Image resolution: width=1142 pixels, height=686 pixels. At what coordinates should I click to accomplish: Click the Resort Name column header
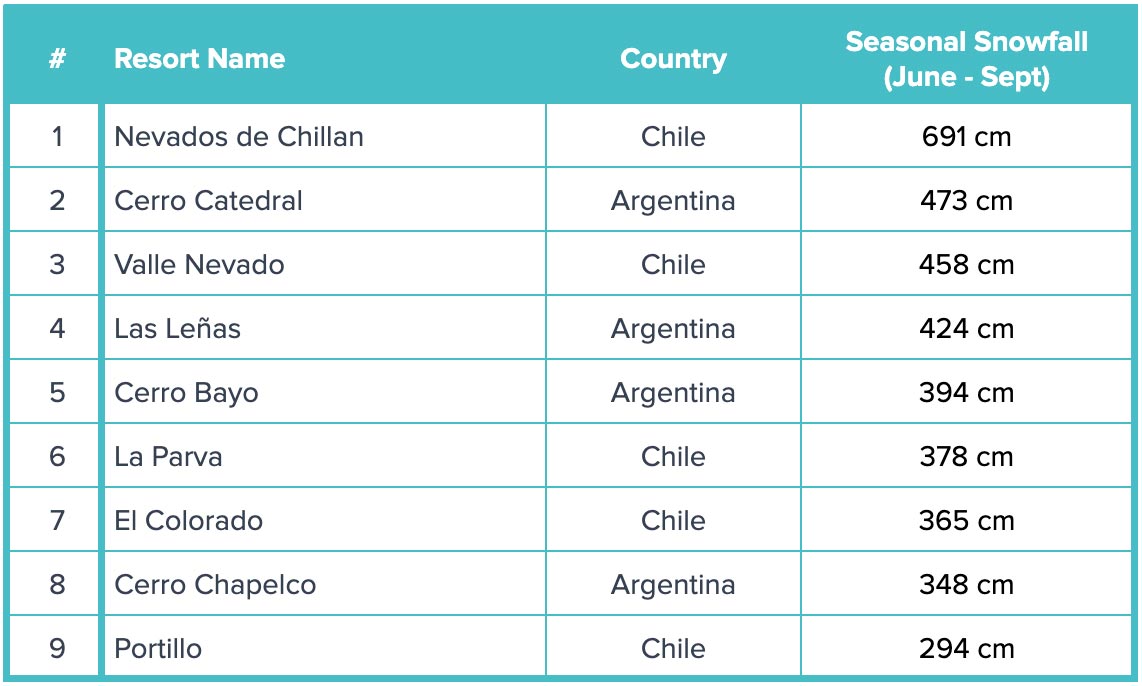point(200,58)
